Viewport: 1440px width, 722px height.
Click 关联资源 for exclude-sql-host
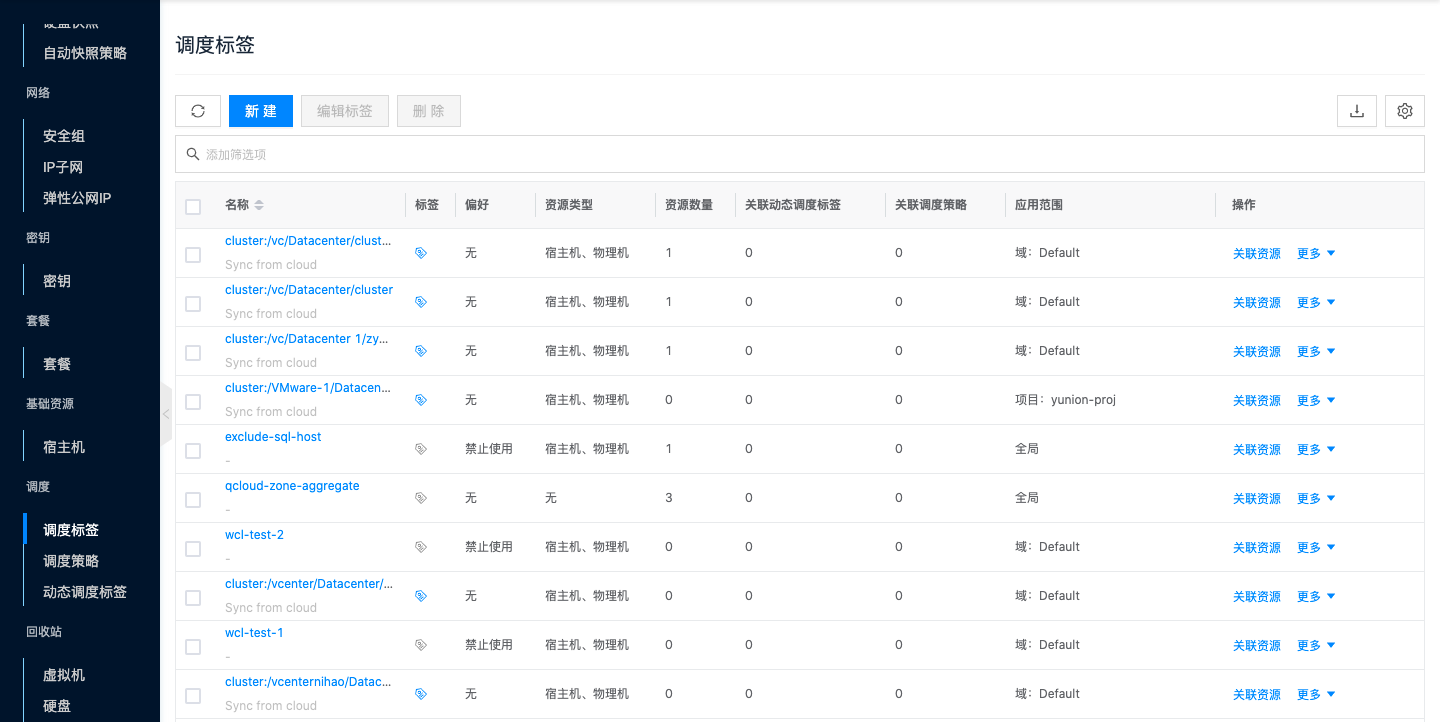1257,450
